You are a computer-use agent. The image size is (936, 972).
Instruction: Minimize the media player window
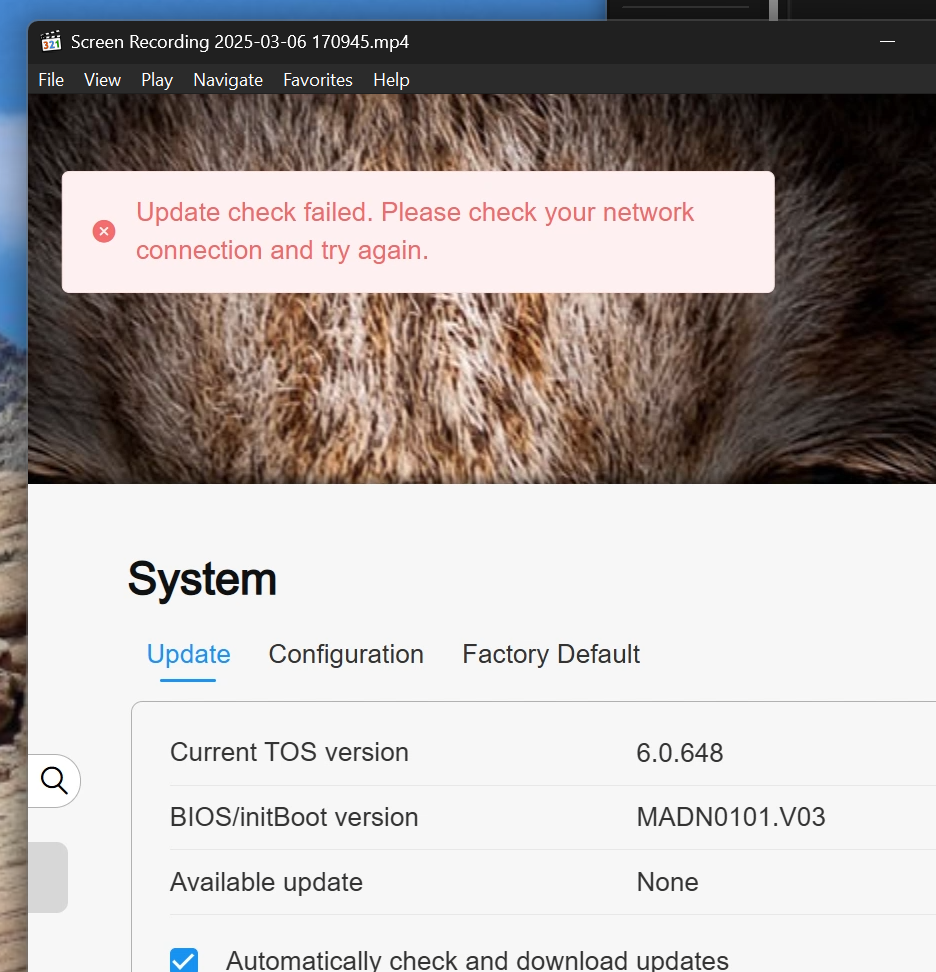[x=887, y=42]
